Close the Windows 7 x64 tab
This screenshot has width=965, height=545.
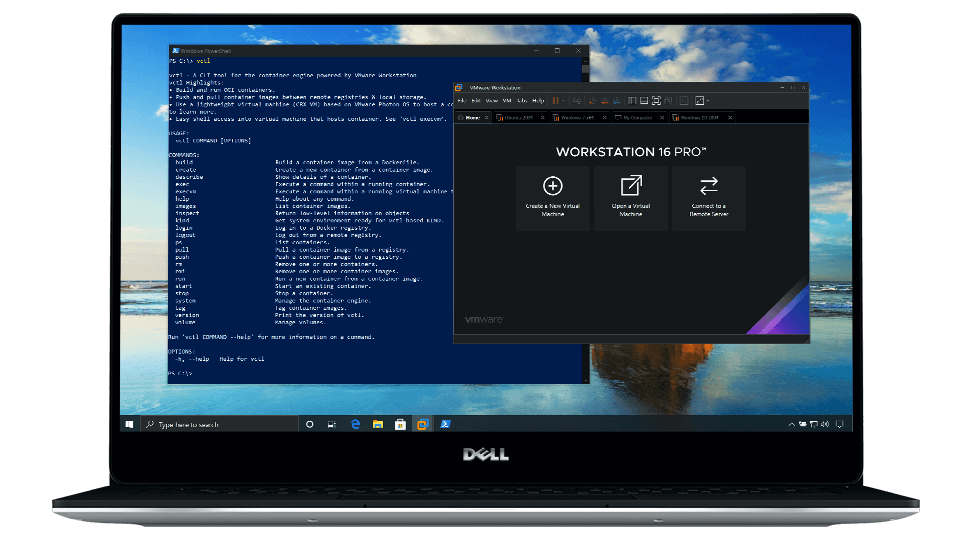(x=605, y=117)
